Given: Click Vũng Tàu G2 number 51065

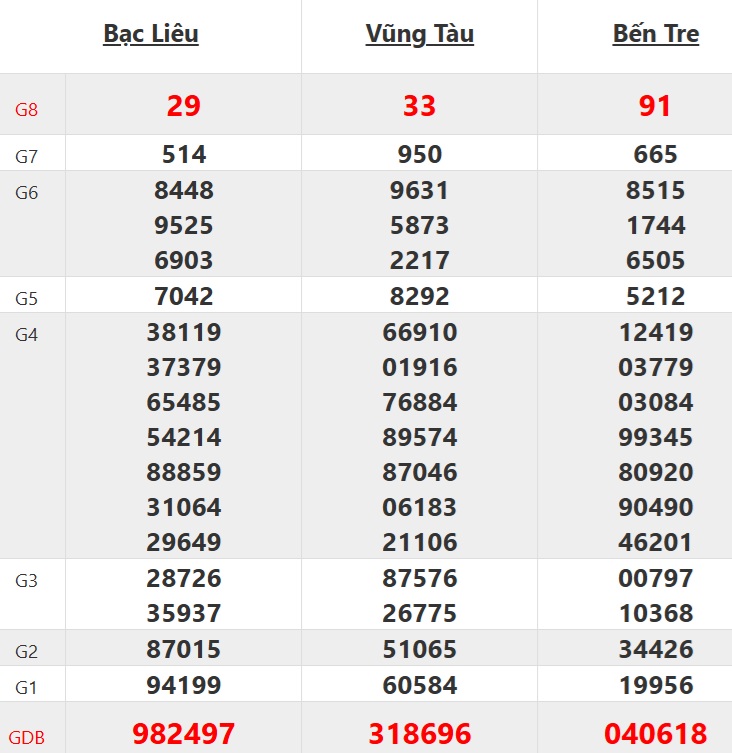Looking at the screenshot, I should (419, 650).
